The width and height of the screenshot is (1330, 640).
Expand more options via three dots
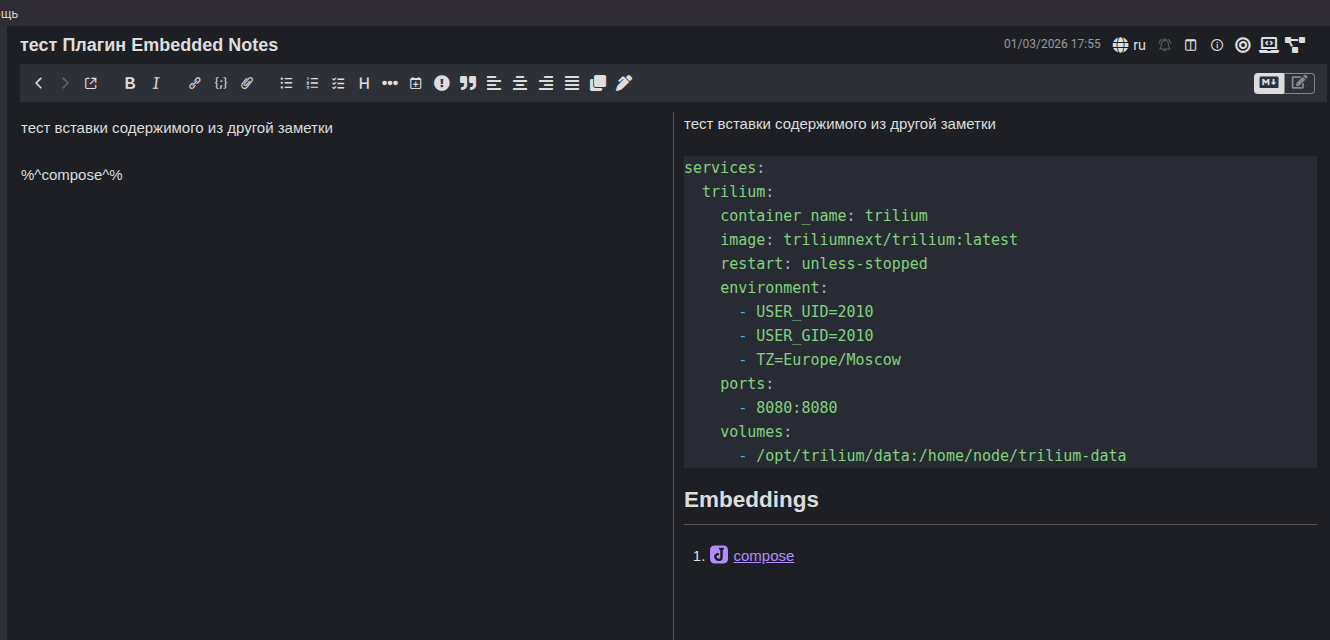(390, 84)
